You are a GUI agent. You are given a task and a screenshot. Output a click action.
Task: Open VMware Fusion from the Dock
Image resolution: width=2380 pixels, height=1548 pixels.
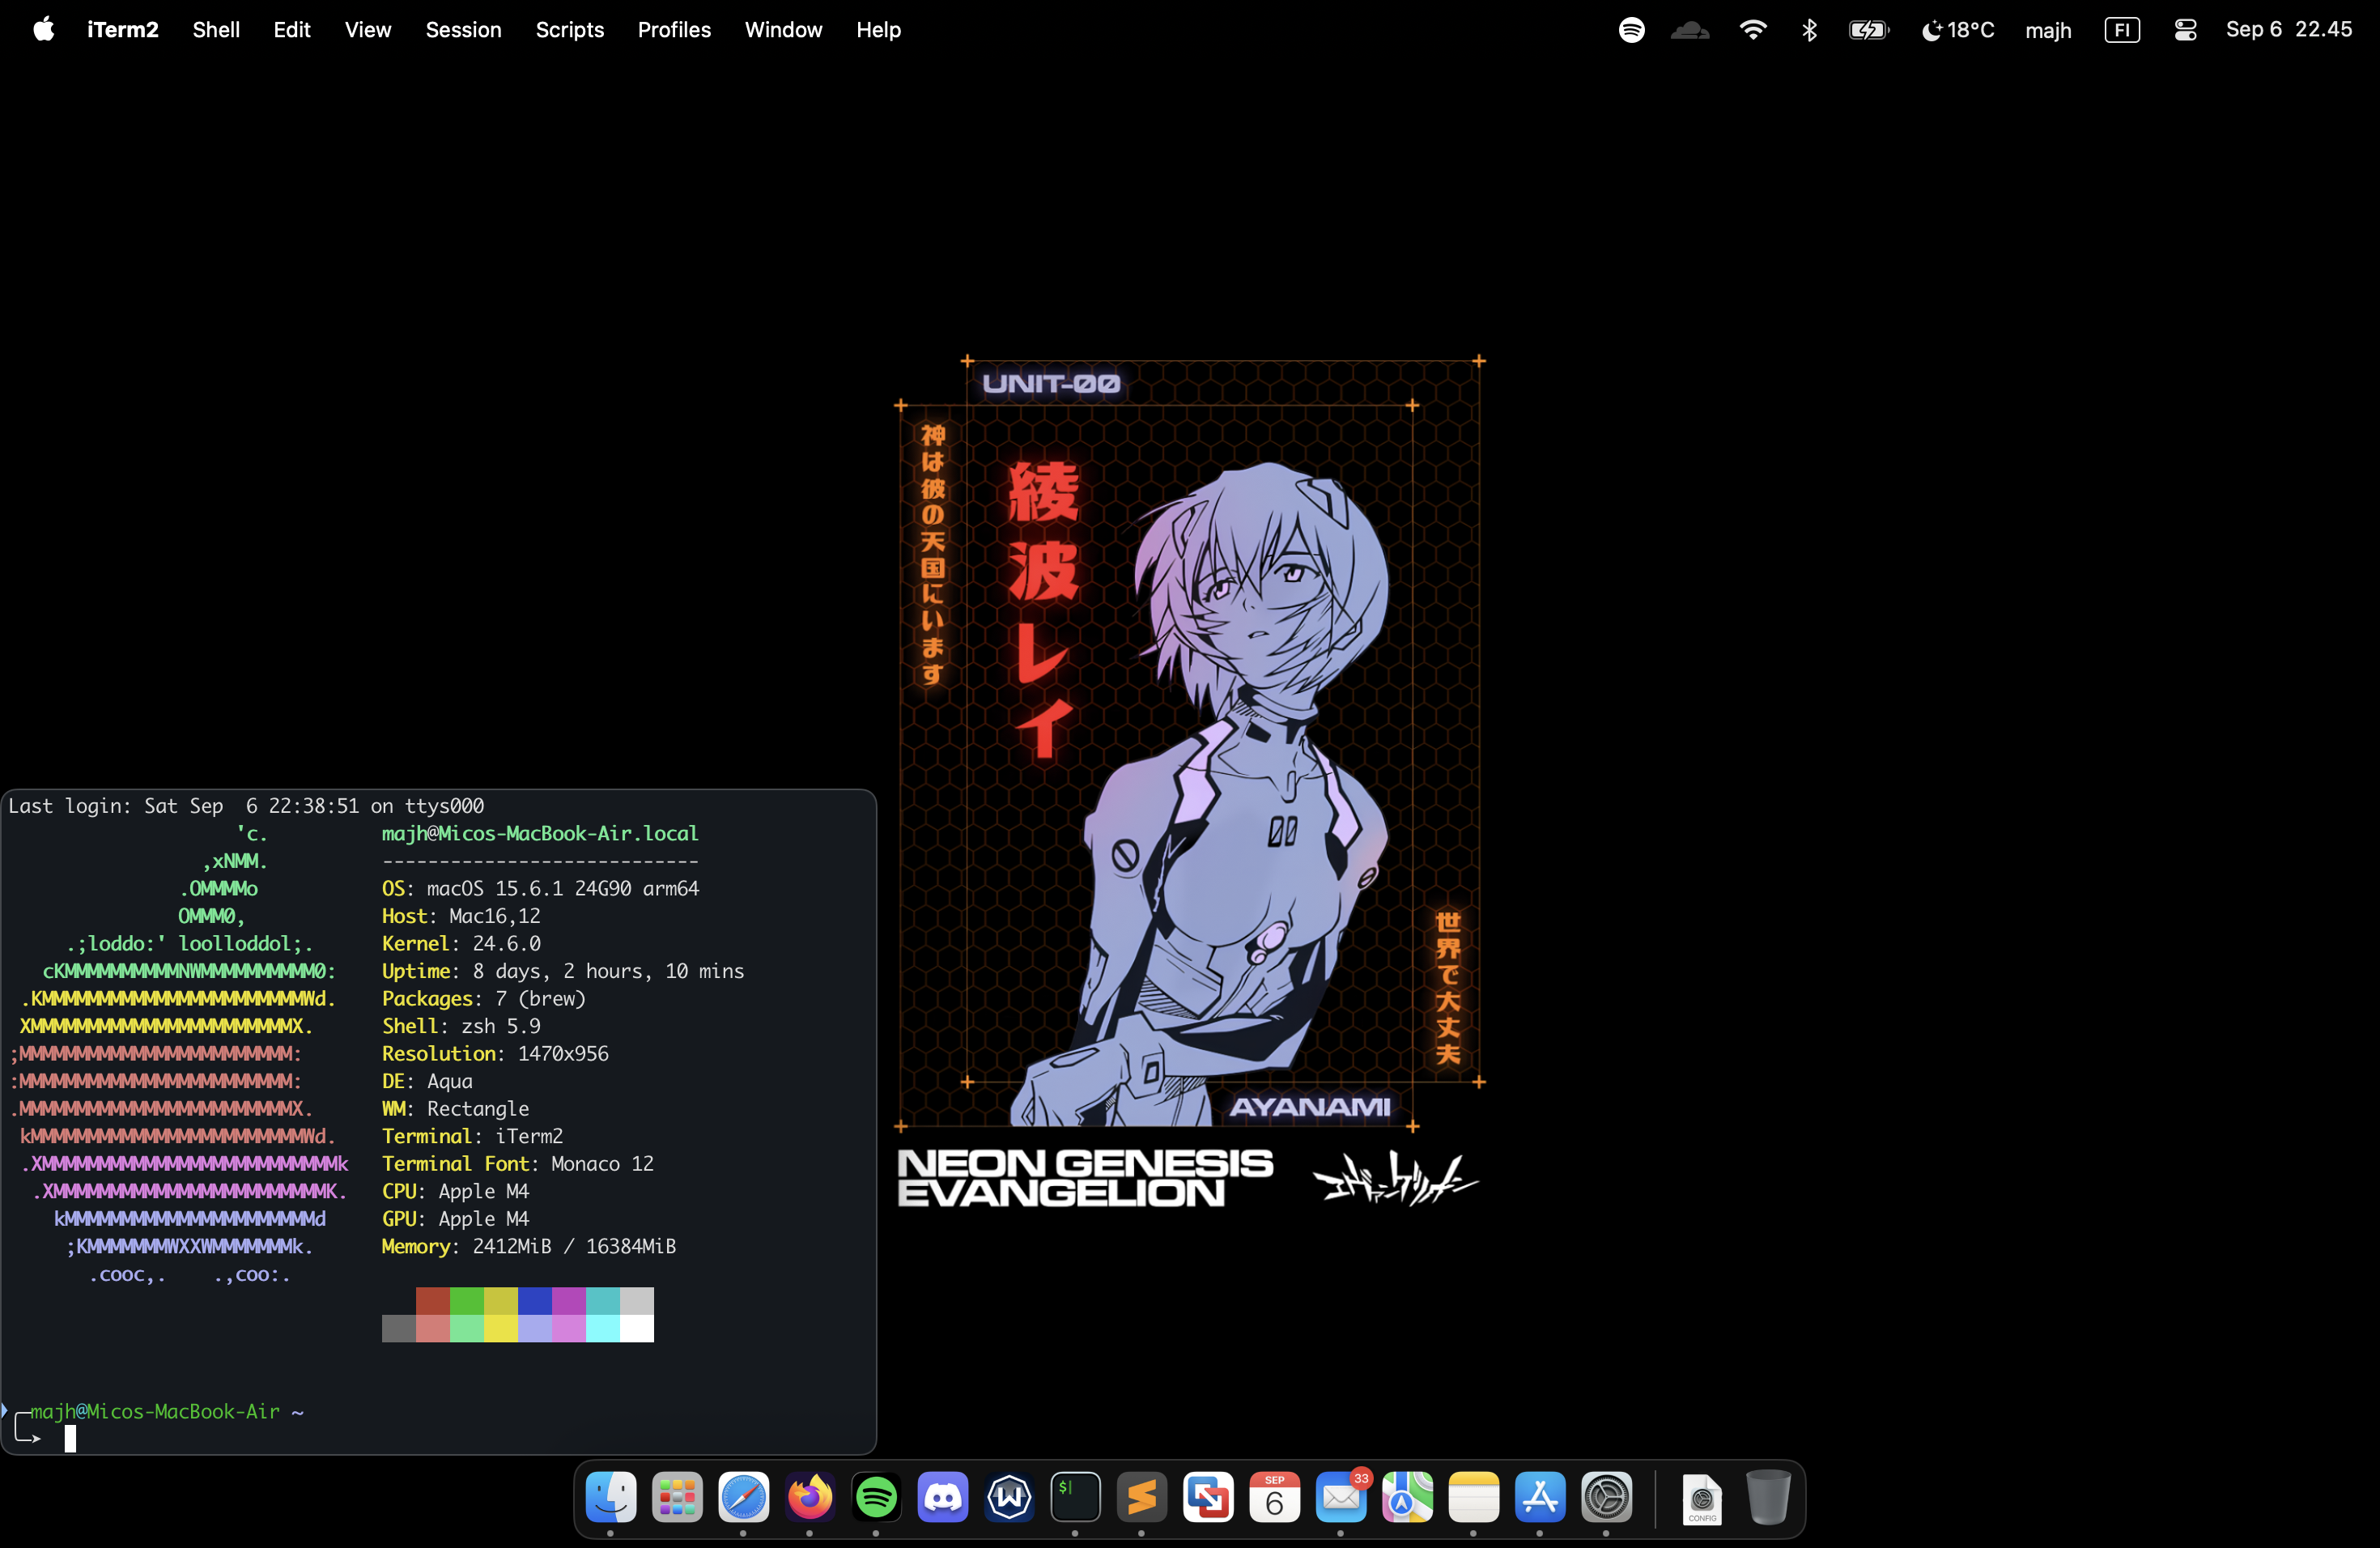pos(1208,1497)
